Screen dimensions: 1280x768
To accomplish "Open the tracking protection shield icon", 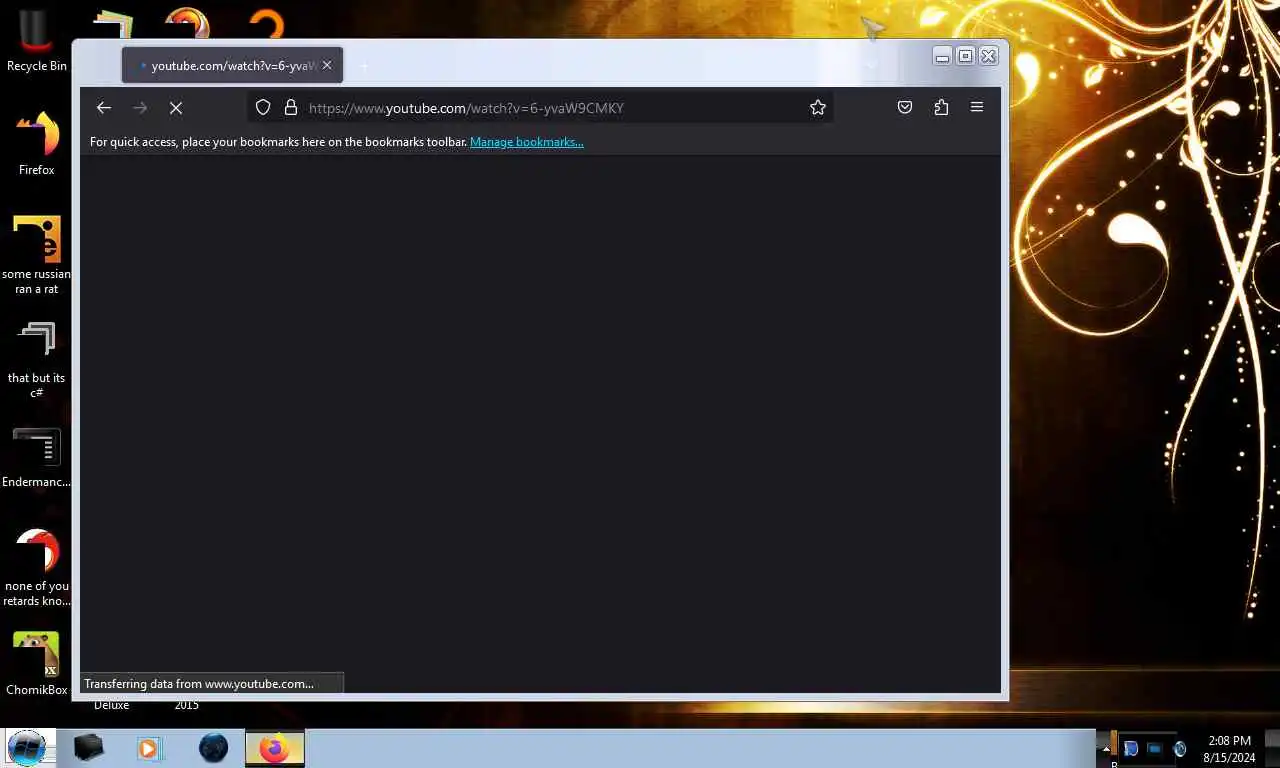I will pos(263,108).
